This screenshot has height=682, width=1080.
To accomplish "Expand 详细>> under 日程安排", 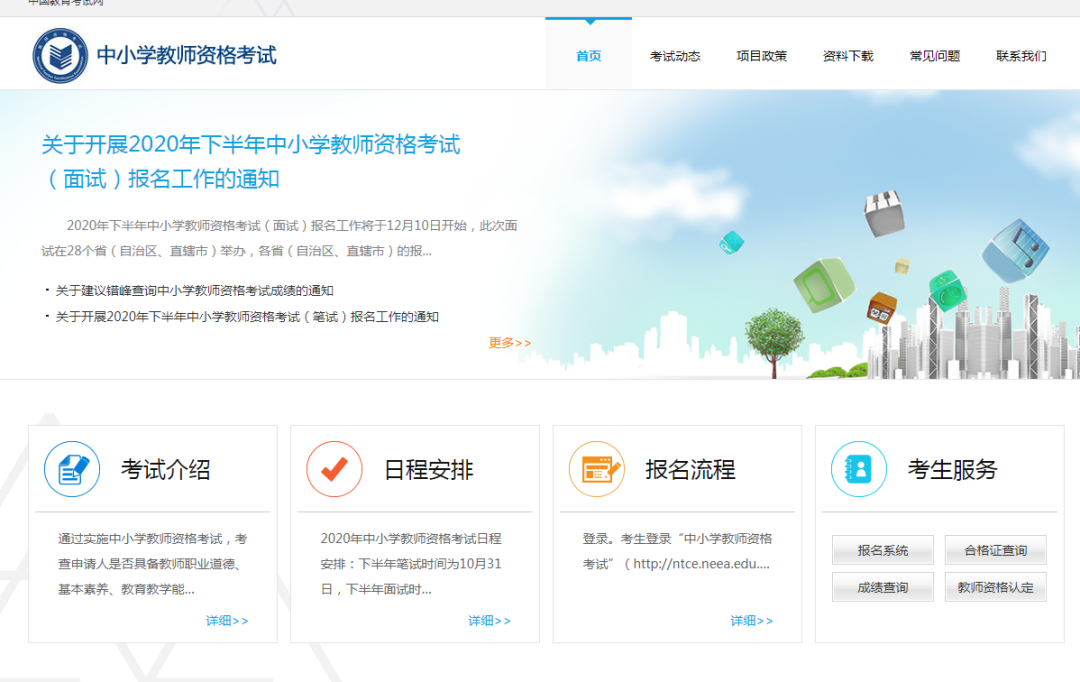I will click(489, 621).
